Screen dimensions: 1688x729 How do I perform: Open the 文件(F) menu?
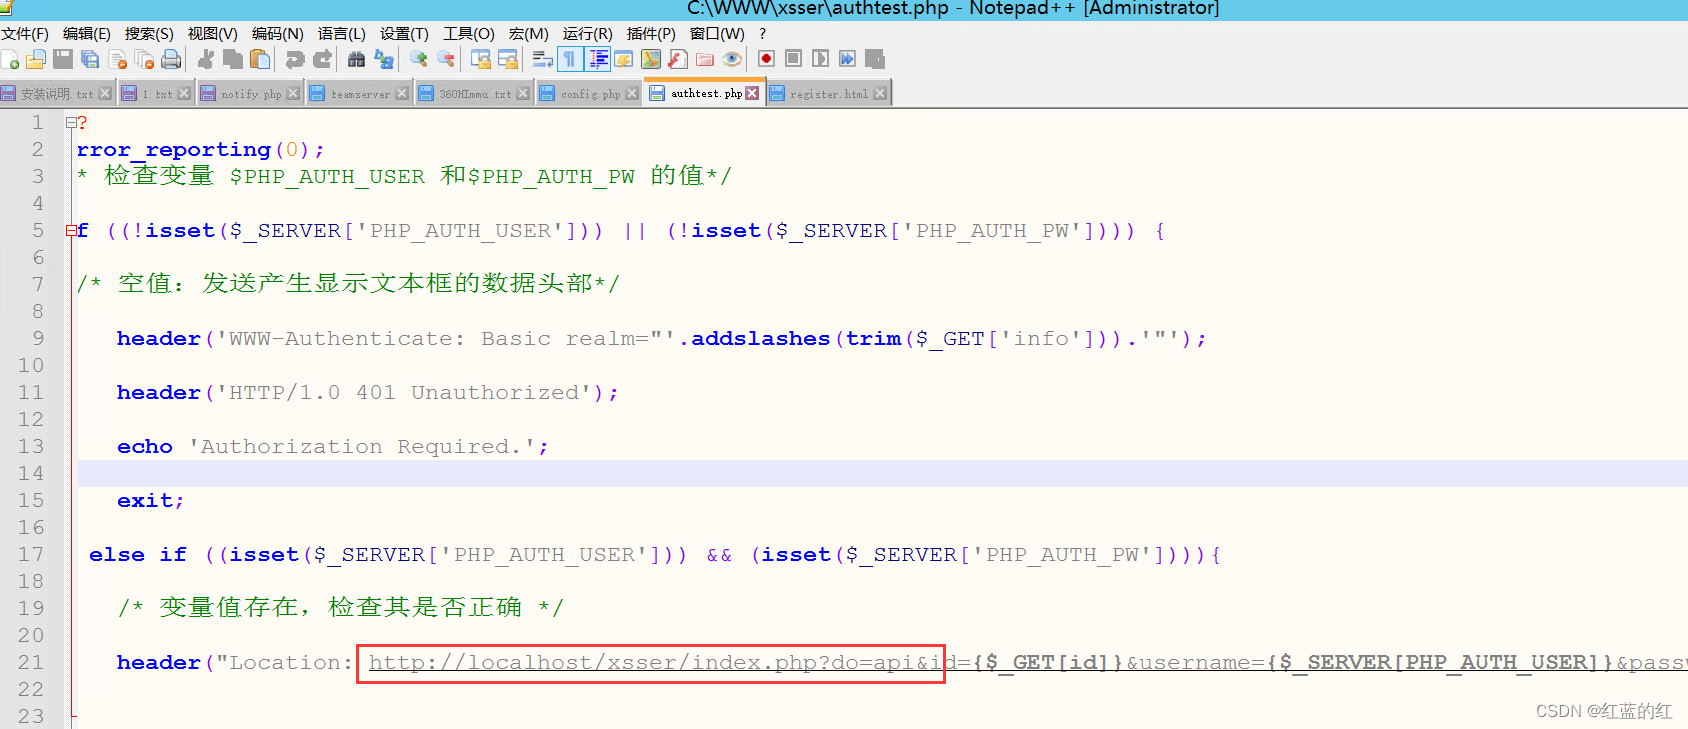tap(25, 34)
